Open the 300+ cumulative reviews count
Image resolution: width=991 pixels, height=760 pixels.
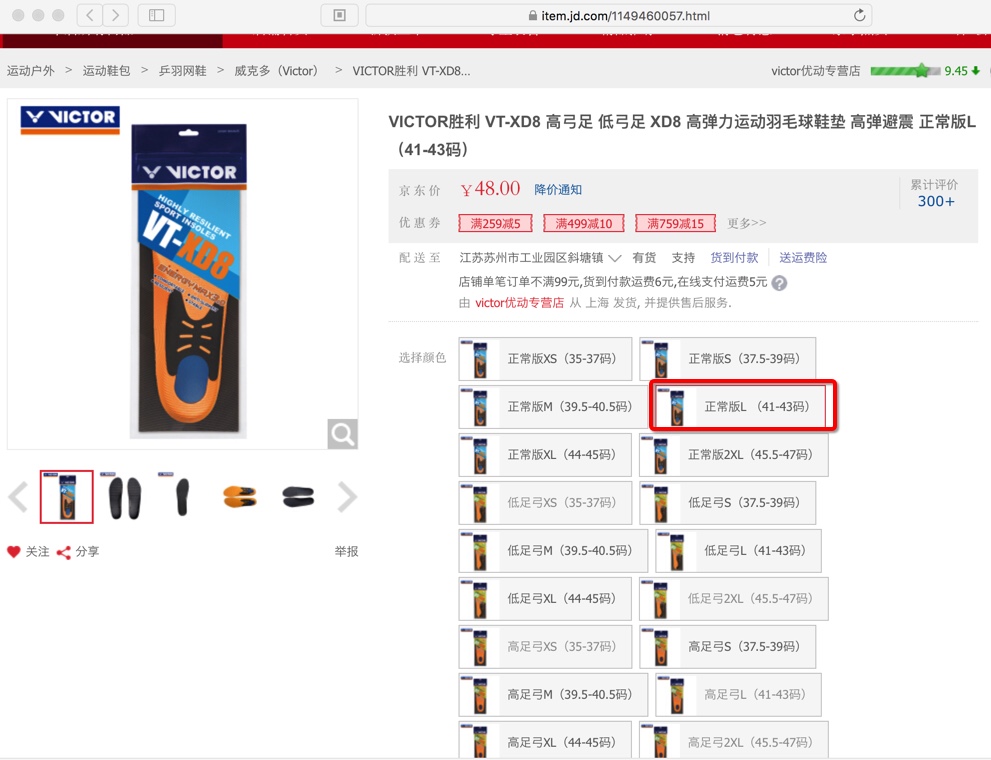tap(936, 201)
